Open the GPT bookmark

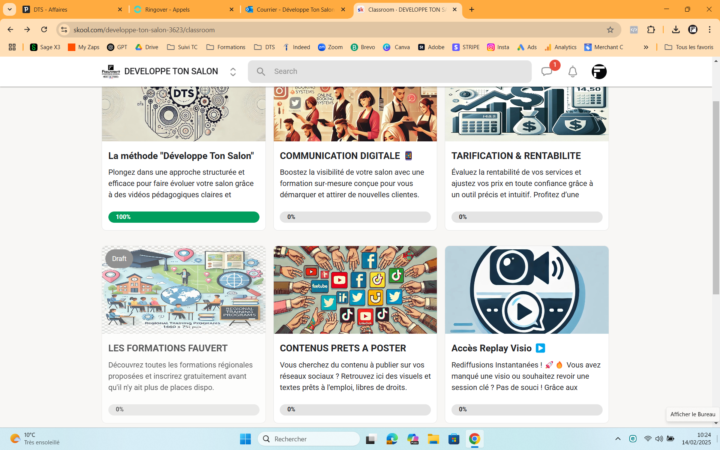pos(117,47)
